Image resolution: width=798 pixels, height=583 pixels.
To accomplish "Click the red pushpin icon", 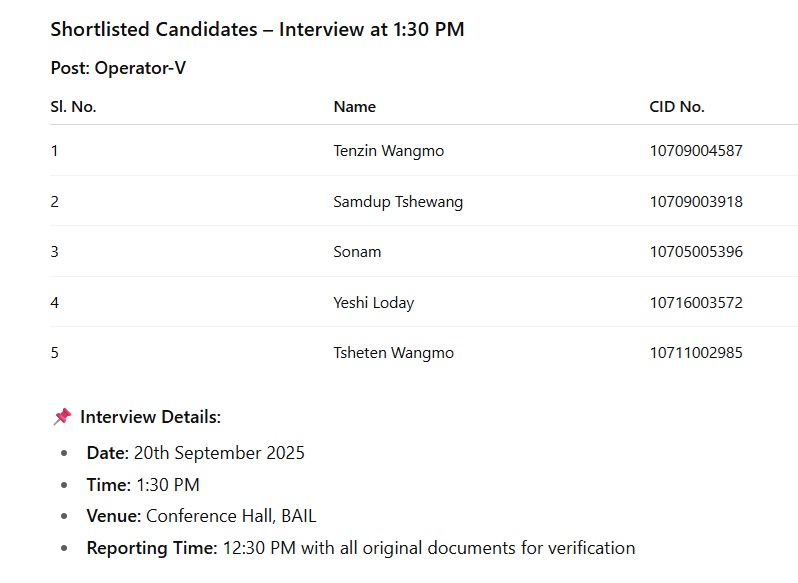I will (61, 417).
